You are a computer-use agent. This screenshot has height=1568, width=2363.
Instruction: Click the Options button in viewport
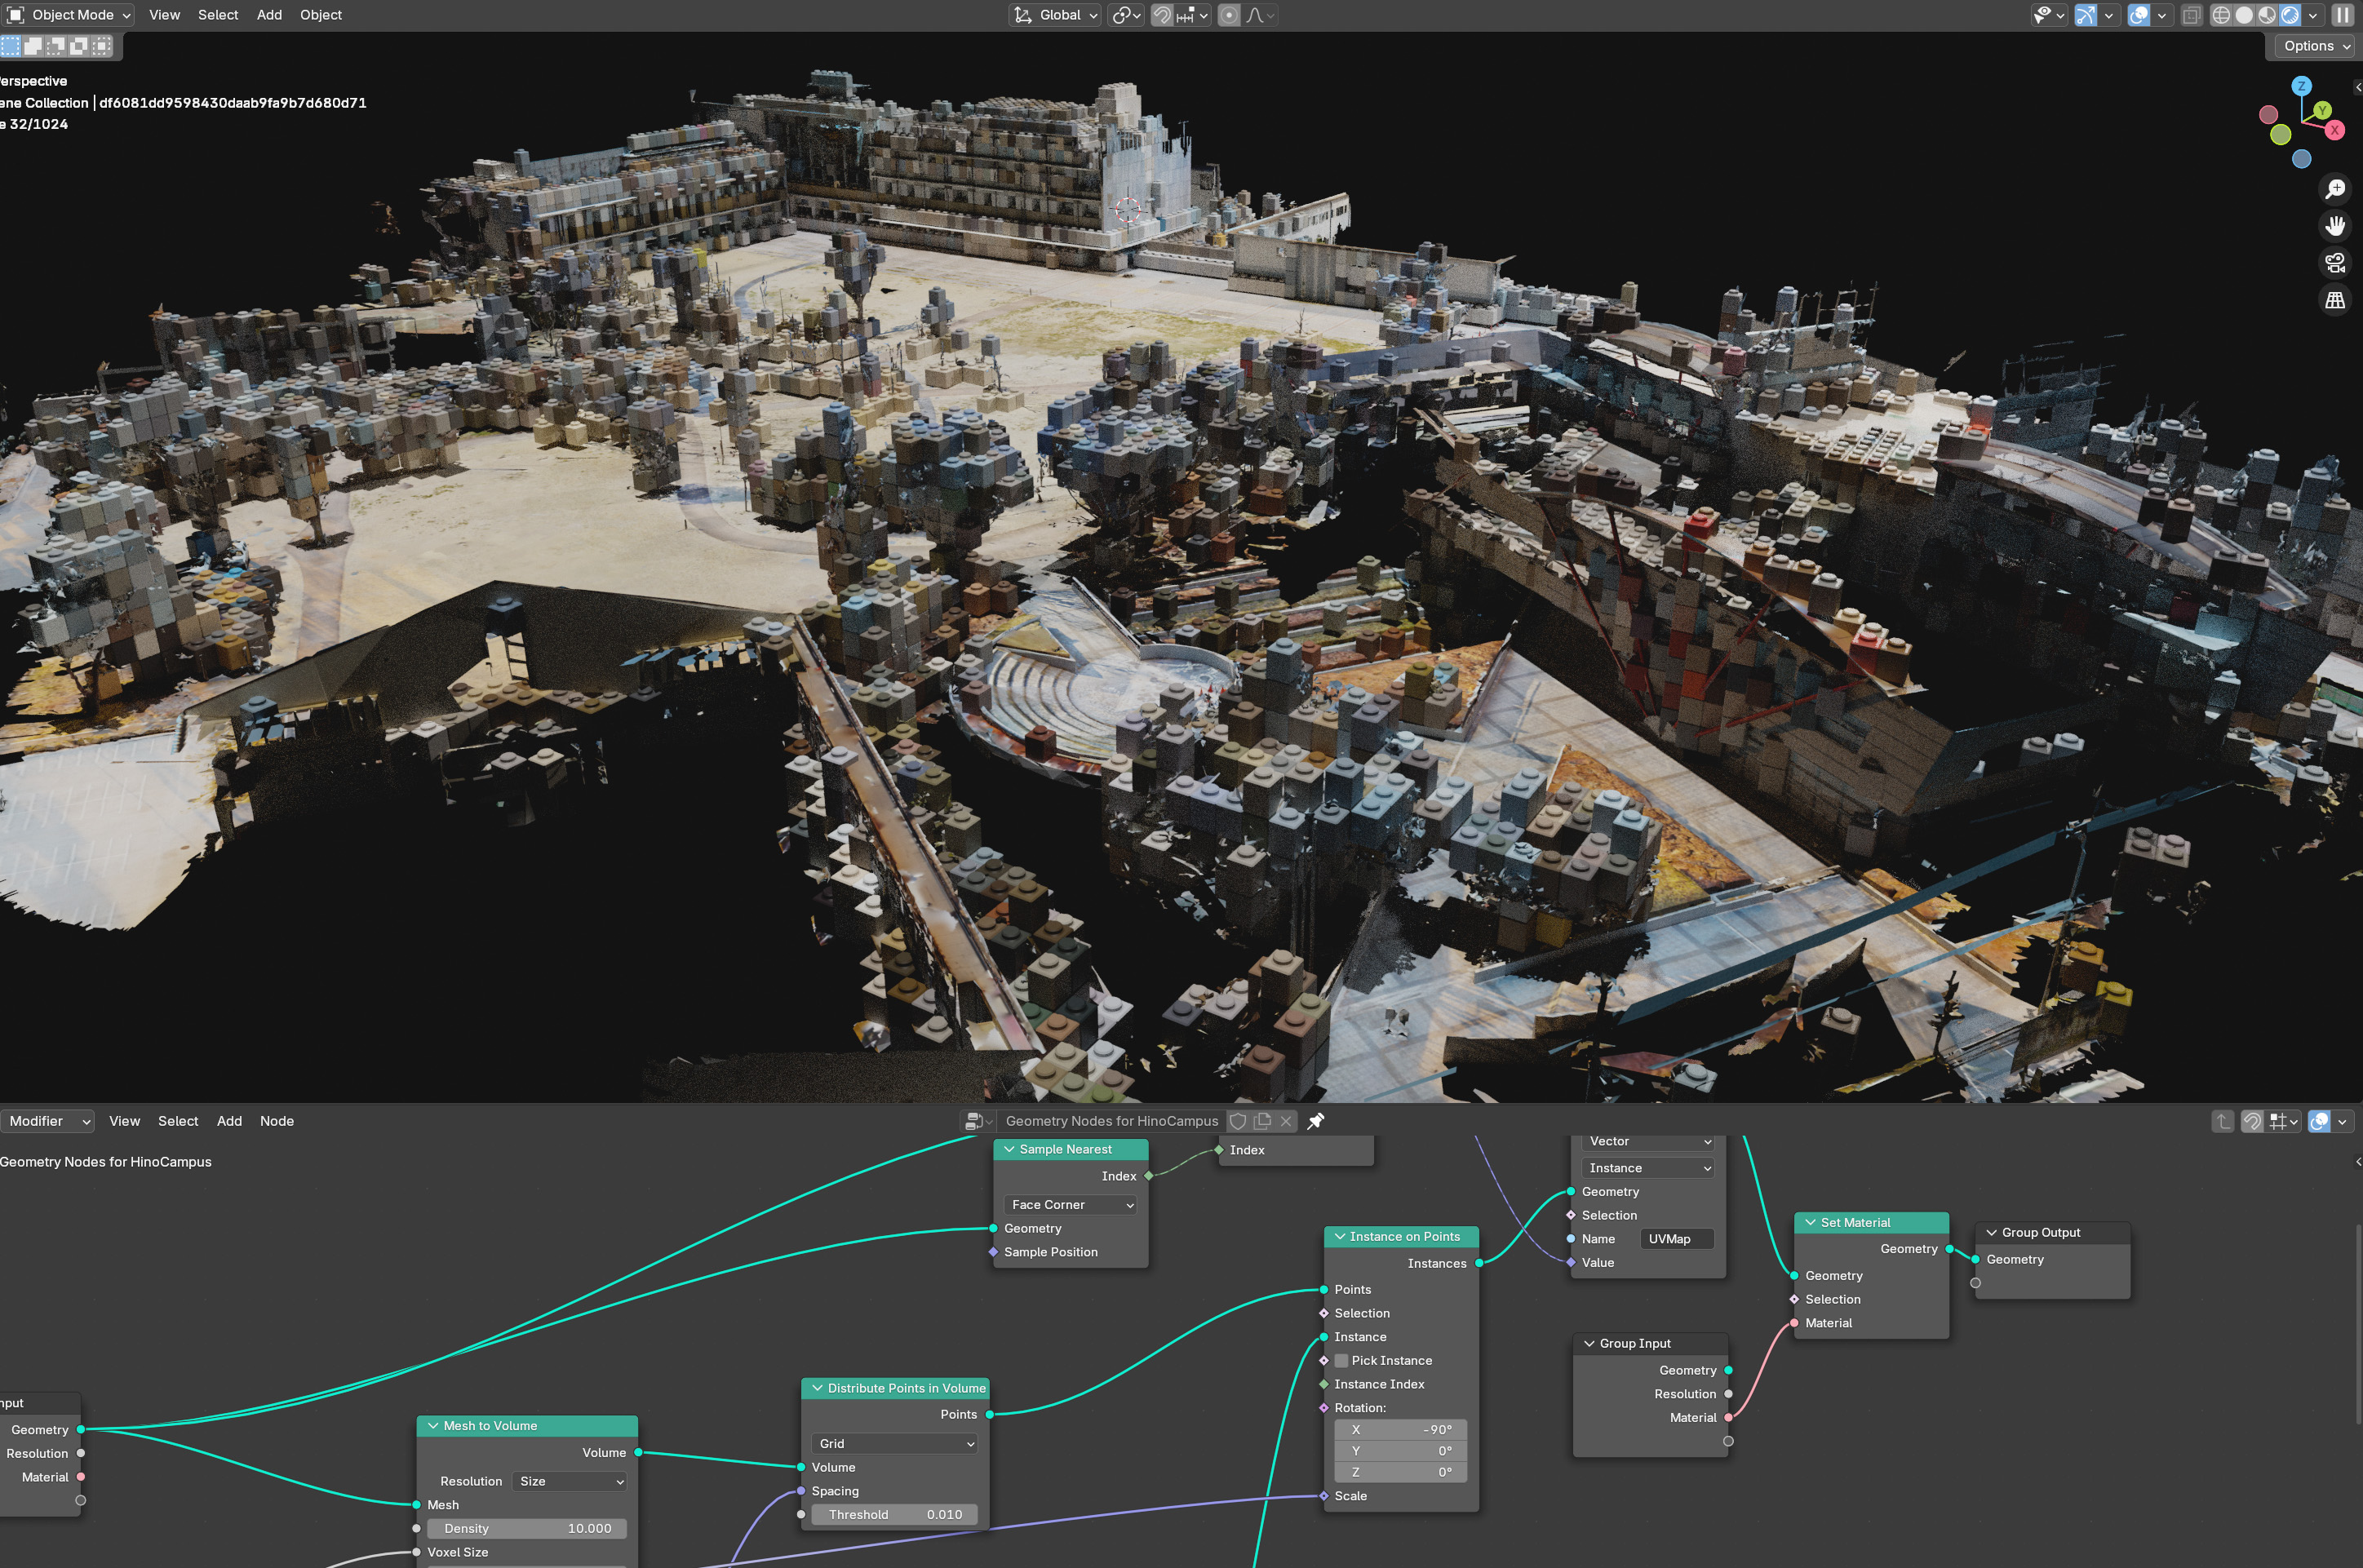click(x=2316, y=46)
